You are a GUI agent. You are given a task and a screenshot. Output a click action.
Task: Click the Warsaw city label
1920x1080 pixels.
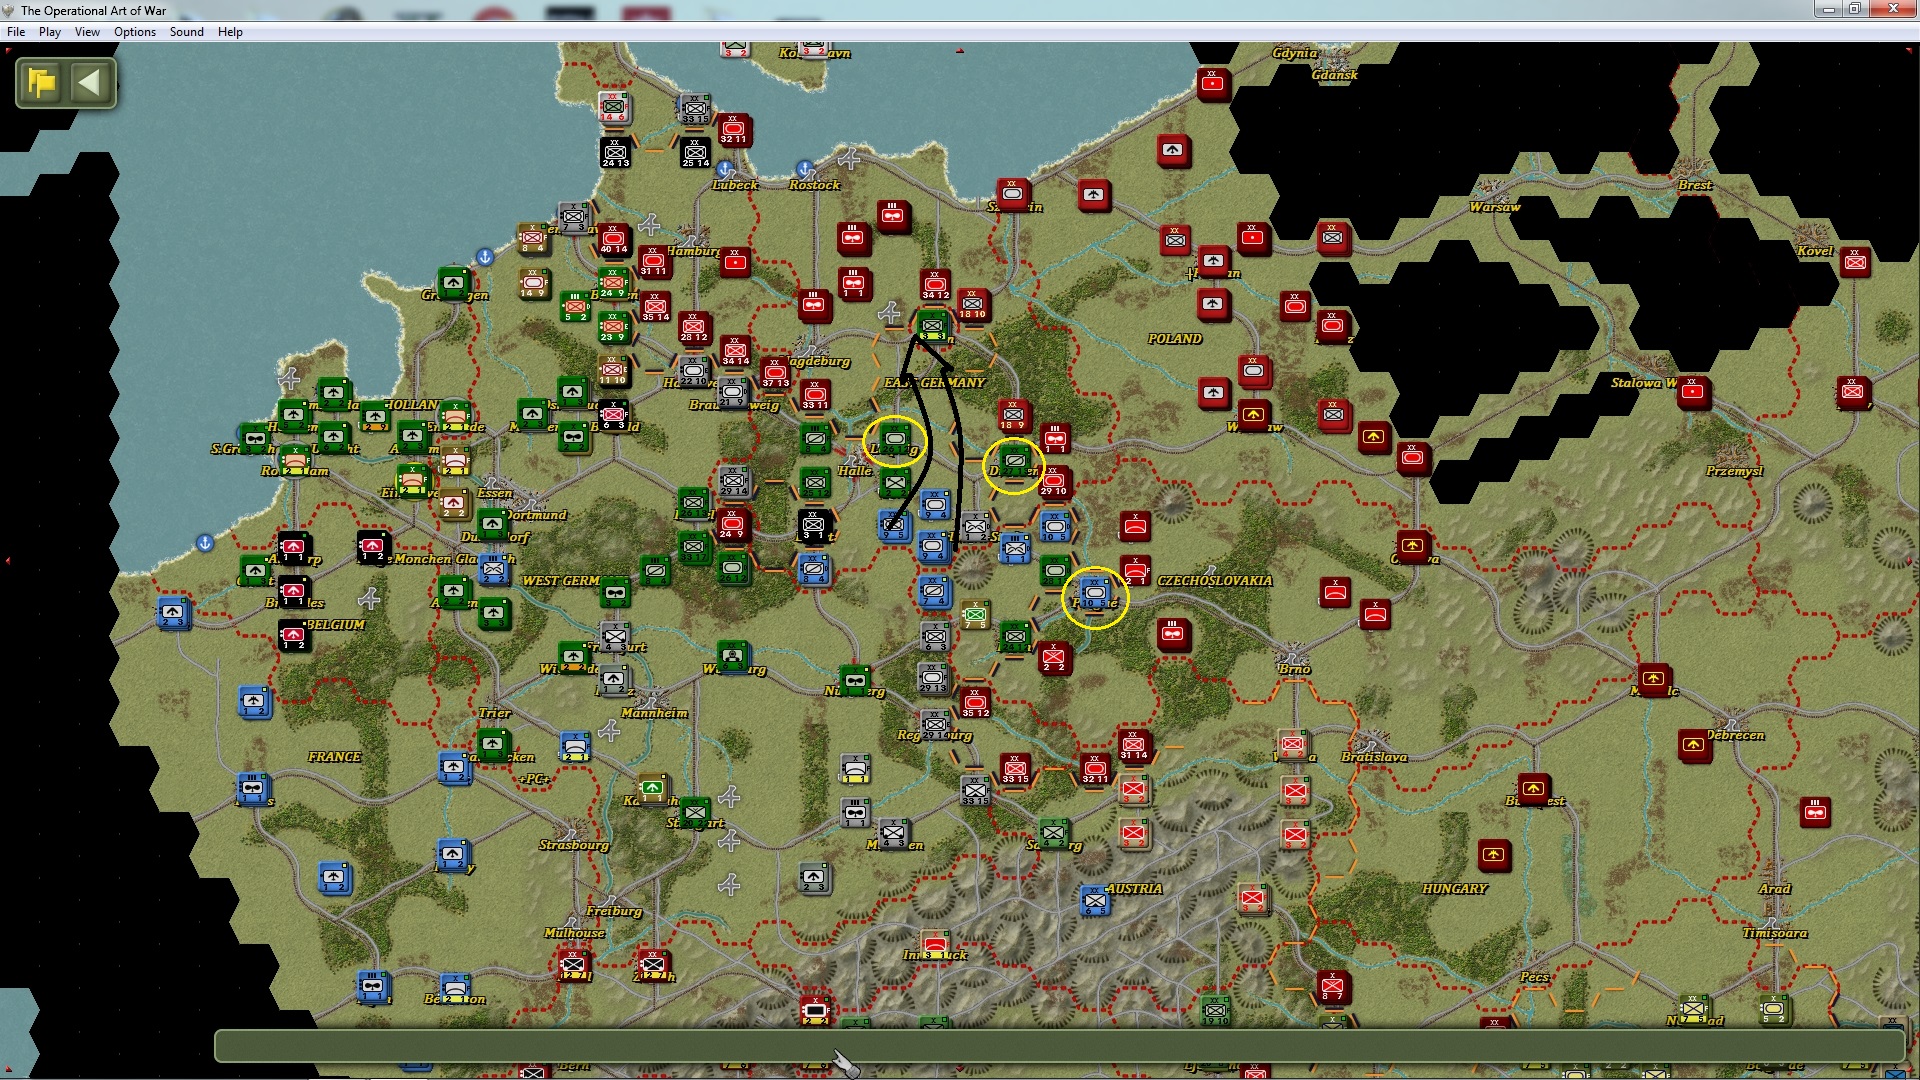tap(1495, 207)
